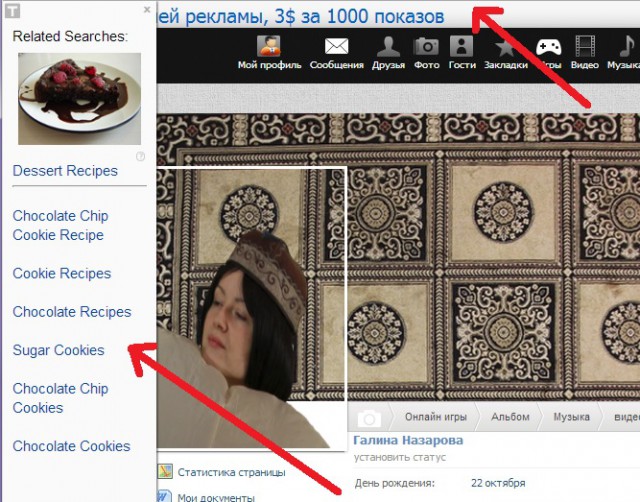Select the Sugar Cookies link

58,350
